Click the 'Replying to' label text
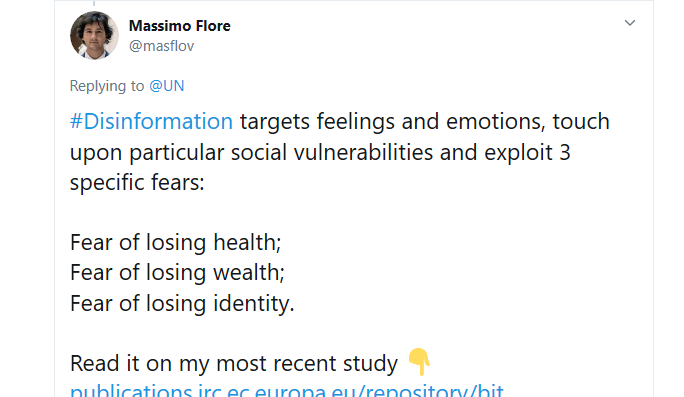 107,86
